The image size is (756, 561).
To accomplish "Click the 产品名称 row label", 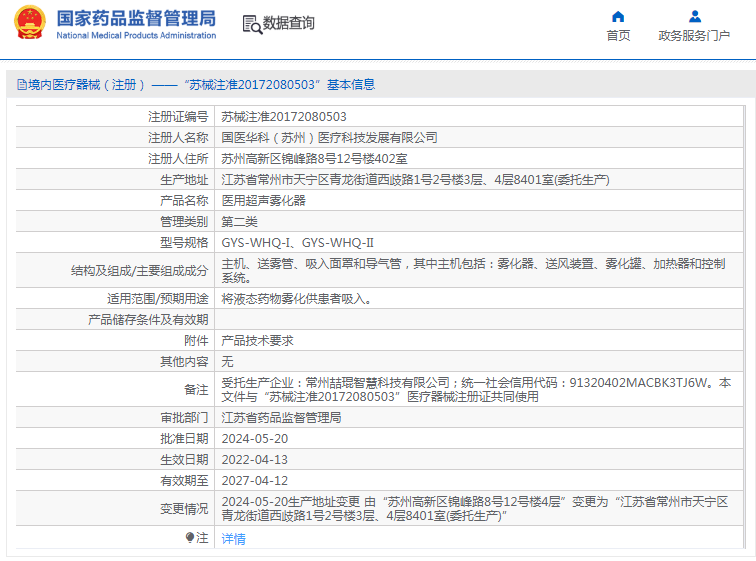I will pos(184,200).
